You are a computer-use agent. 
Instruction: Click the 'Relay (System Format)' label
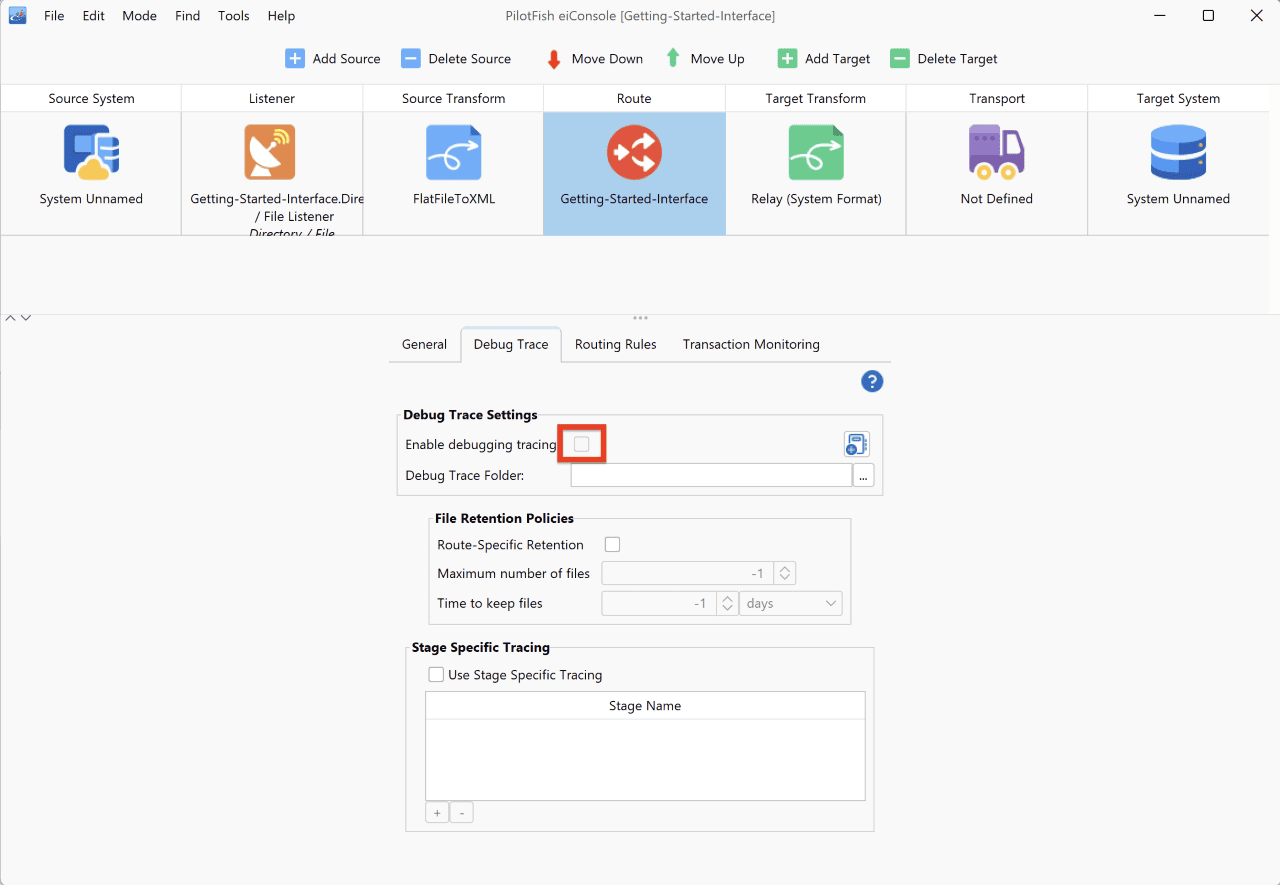pyautogui.click(x=816, y=199)
